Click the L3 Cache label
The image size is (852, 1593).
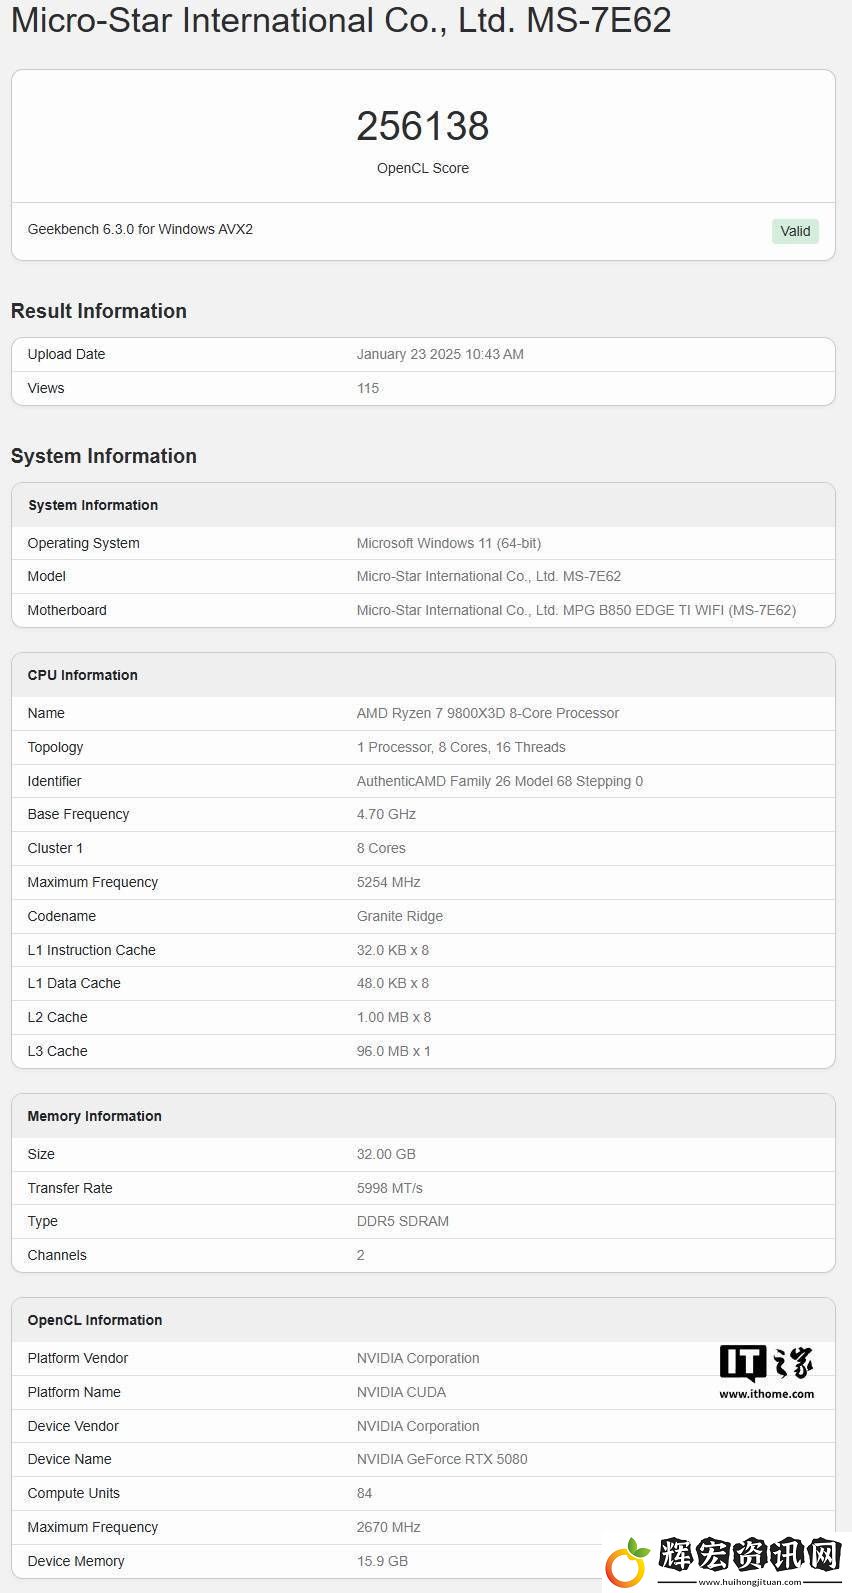coord(57,1051)
